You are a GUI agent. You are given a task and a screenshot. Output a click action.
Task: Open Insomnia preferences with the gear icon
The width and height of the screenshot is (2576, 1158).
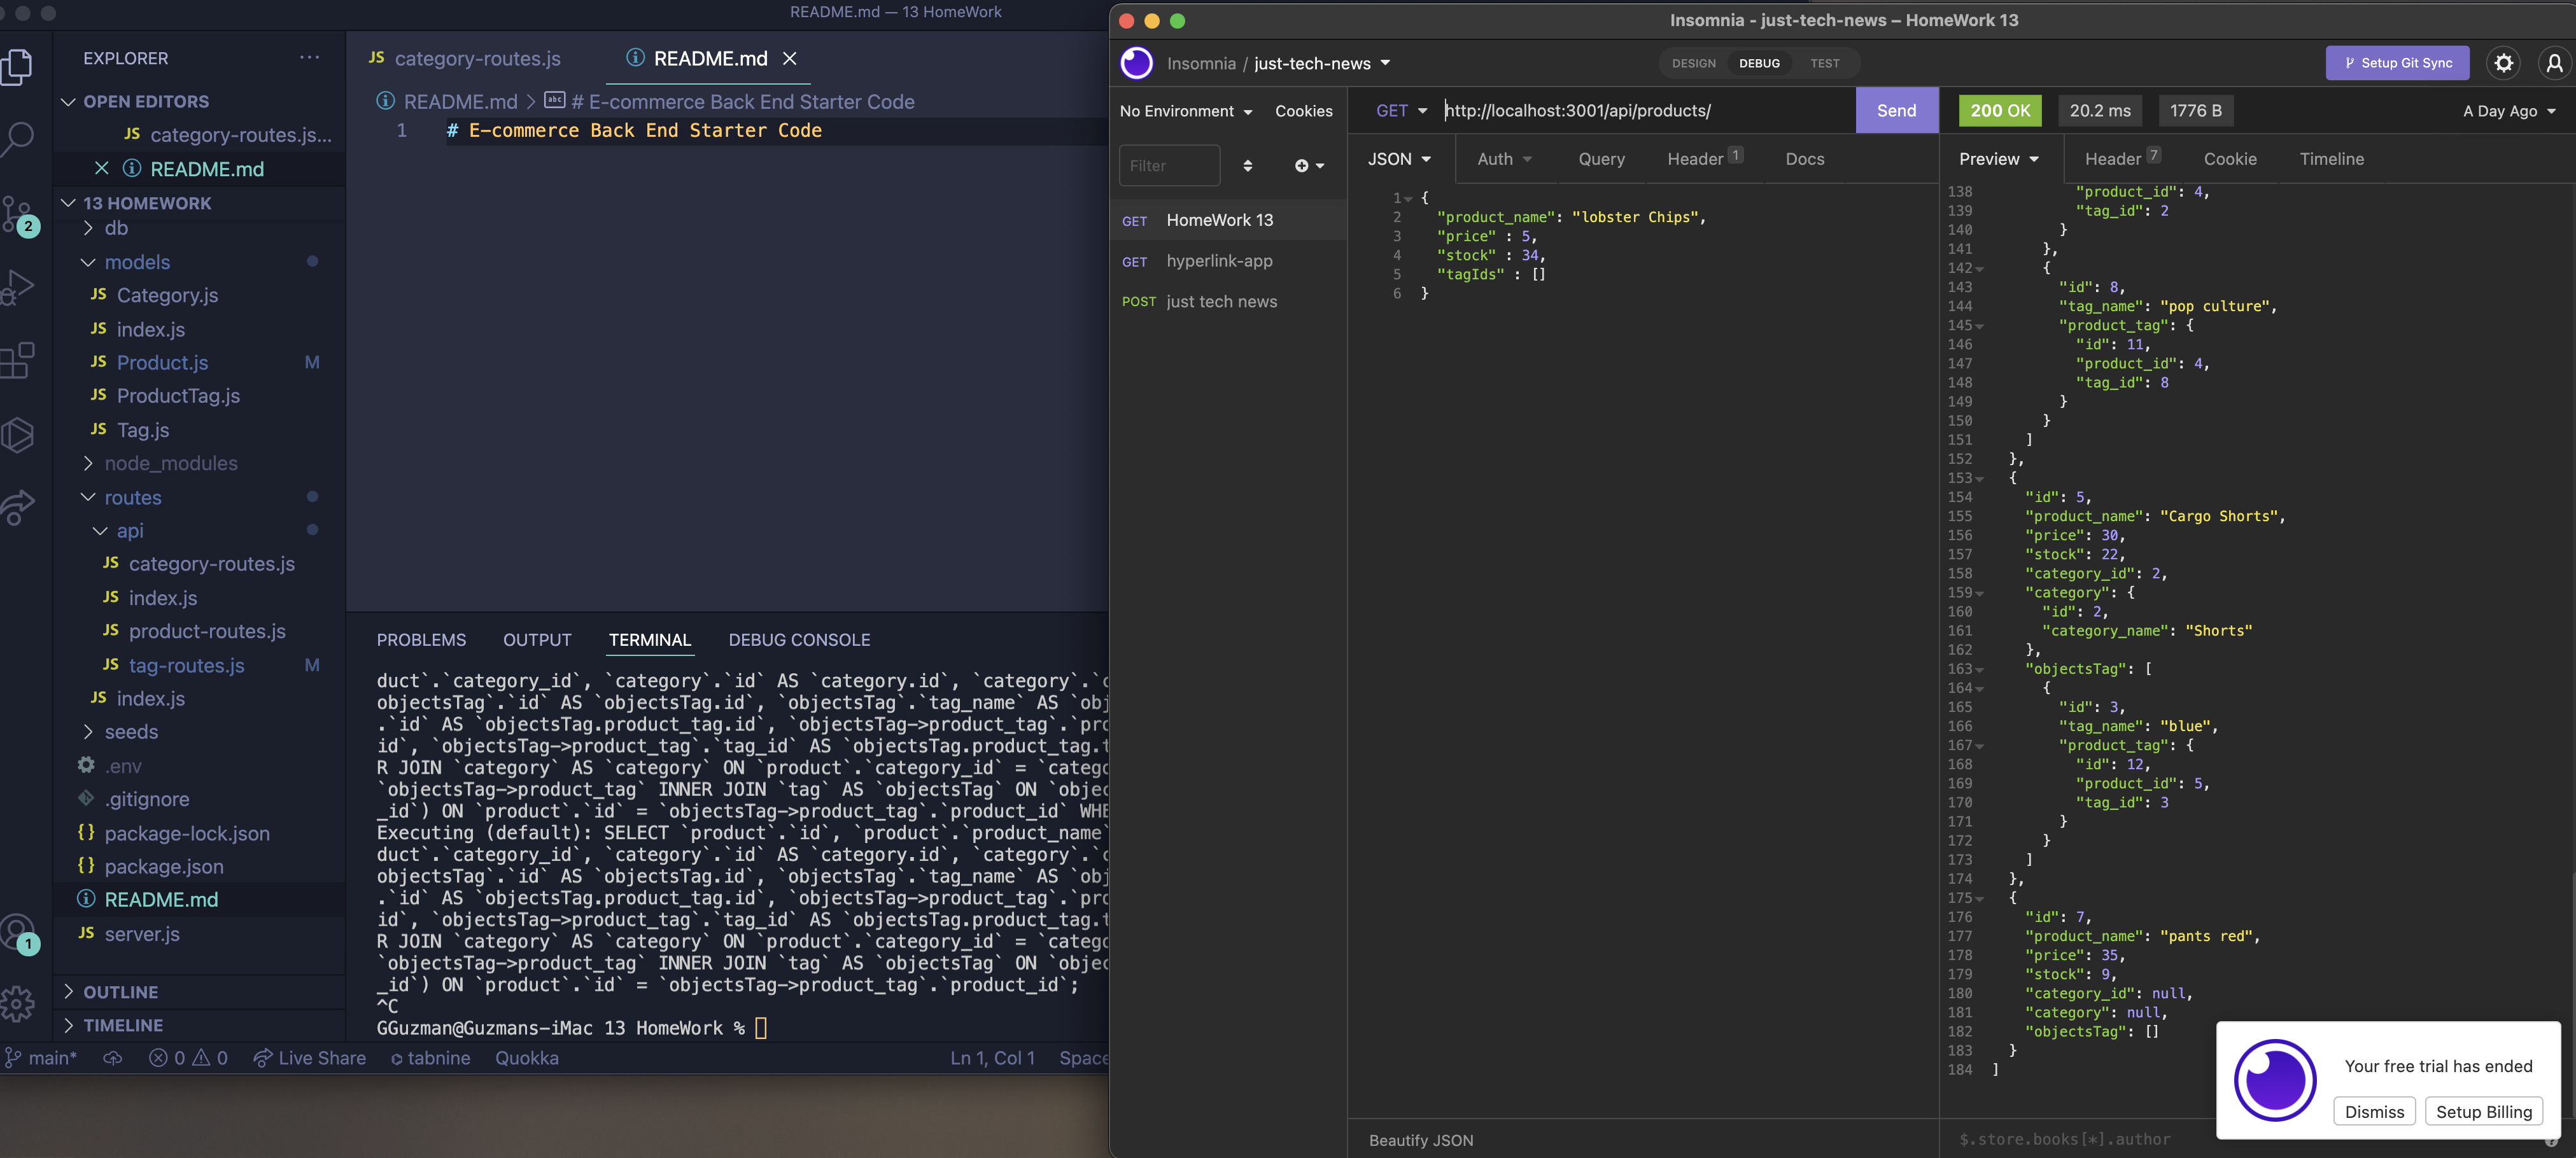click(2504, 62)
